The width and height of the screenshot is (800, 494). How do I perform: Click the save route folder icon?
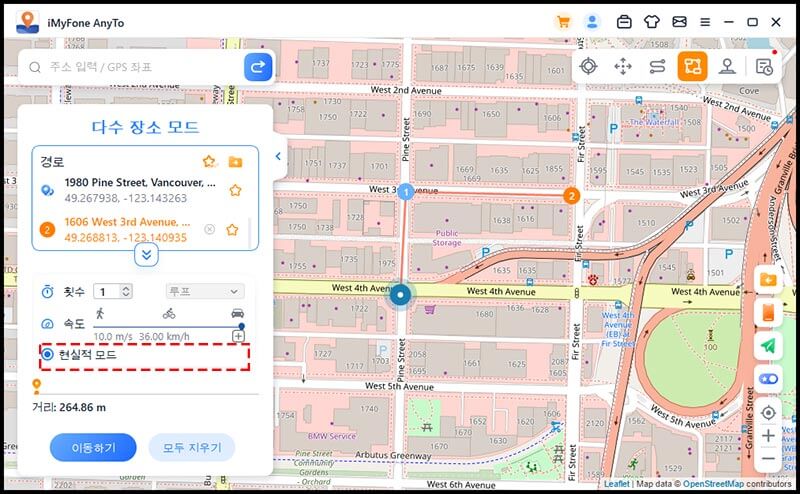point(235,162)
